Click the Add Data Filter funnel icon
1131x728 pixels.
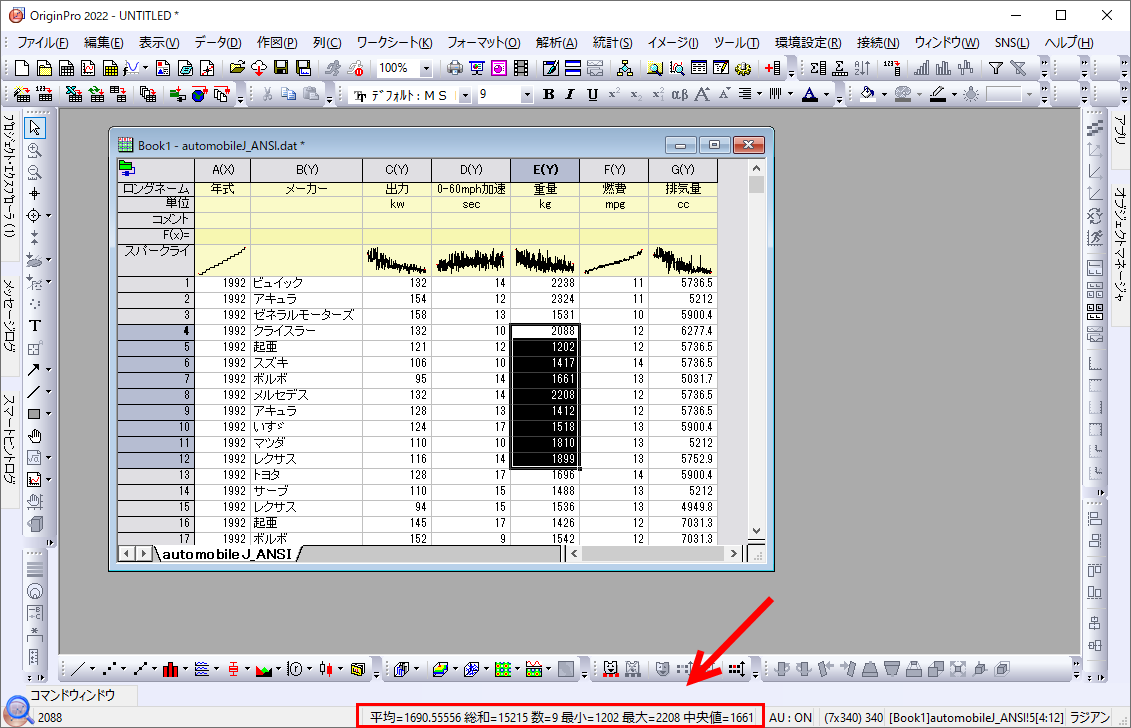996,69
